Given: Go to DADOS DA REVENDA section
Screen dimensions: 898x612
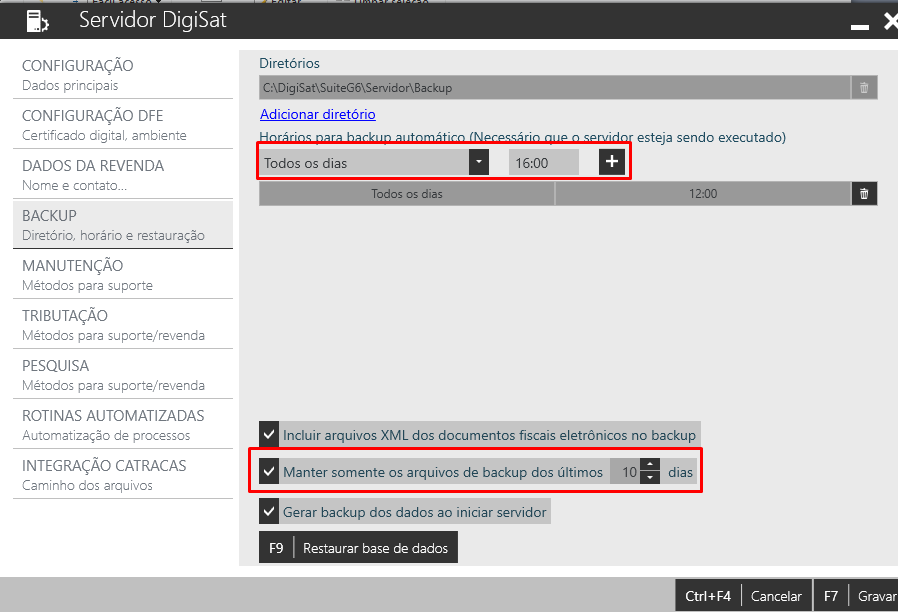Looking at the screenshot, I should click(x=123, y=175).
